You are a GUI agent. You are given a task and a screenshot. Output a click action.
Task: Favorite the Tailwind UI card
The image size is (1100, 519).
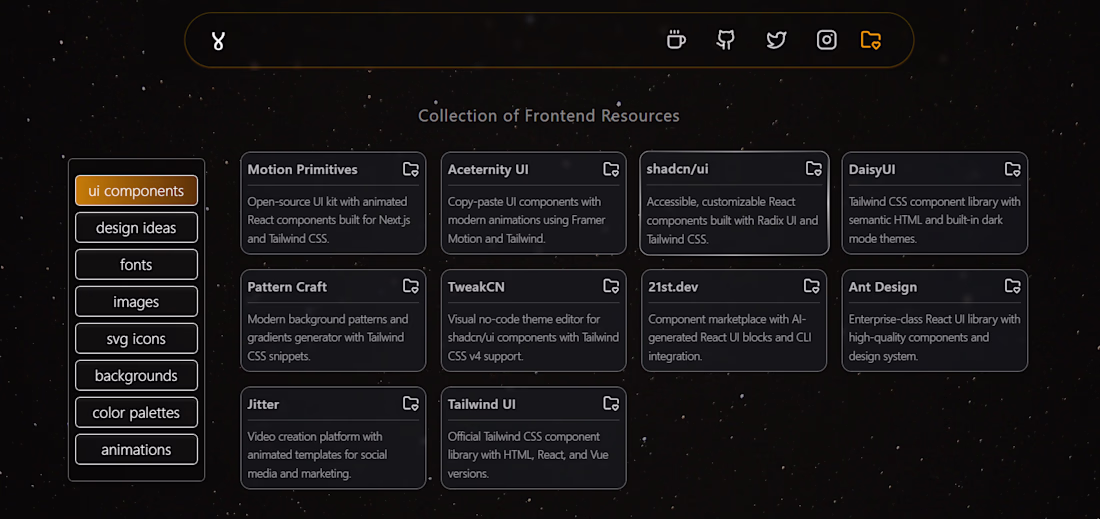[611, 404]
